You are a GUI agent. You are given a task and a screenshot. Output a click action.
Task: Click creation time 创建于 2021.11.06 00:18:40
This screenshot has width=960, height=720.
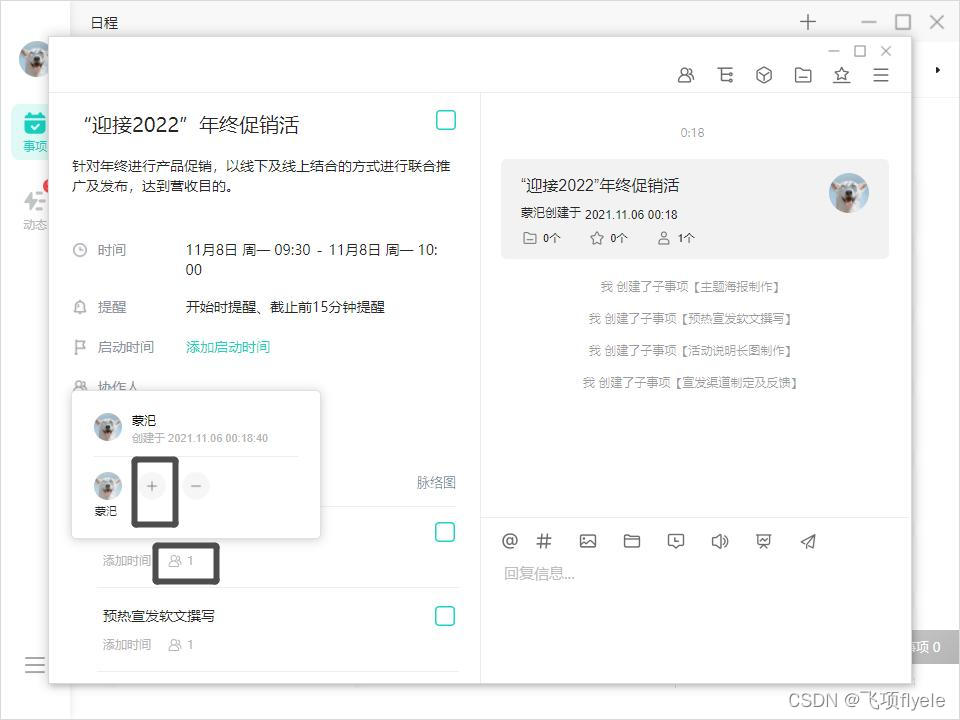tap(200, 438)
